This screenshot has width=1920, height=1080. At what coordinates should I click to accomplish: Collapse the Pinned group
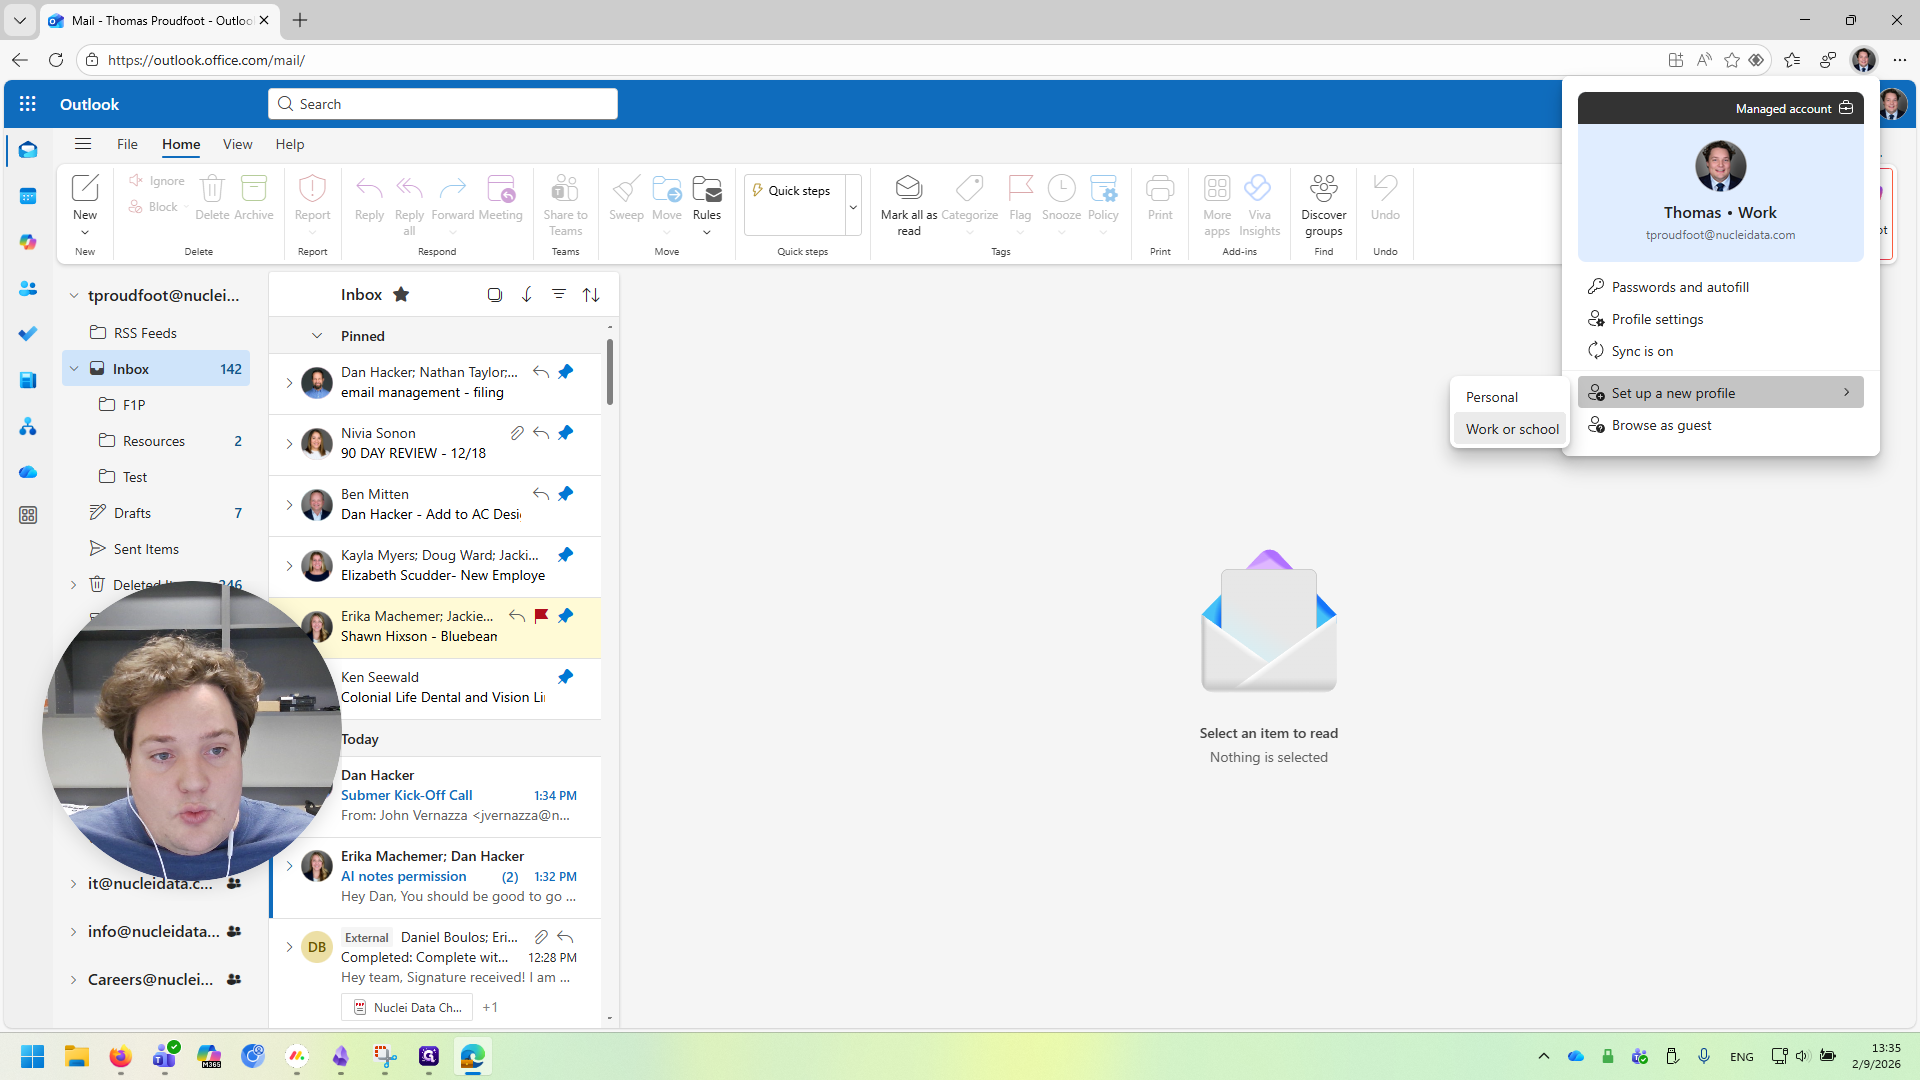(317, 336)
